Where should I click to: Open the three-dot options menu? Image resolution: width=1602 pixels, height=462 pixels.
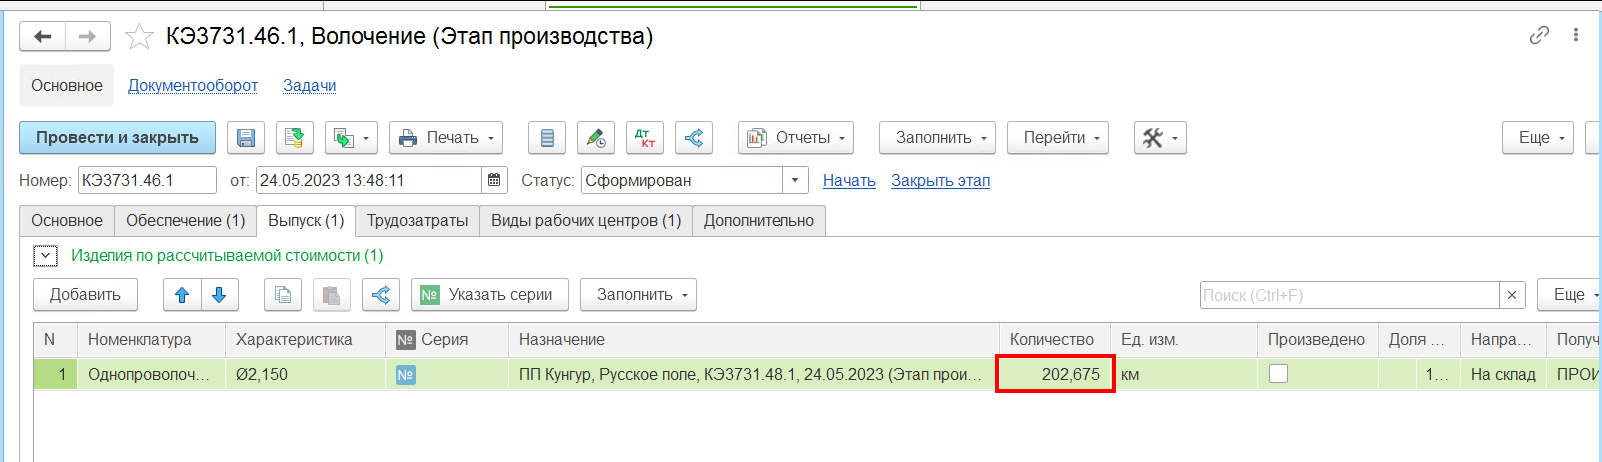(x=1576, y=35)
